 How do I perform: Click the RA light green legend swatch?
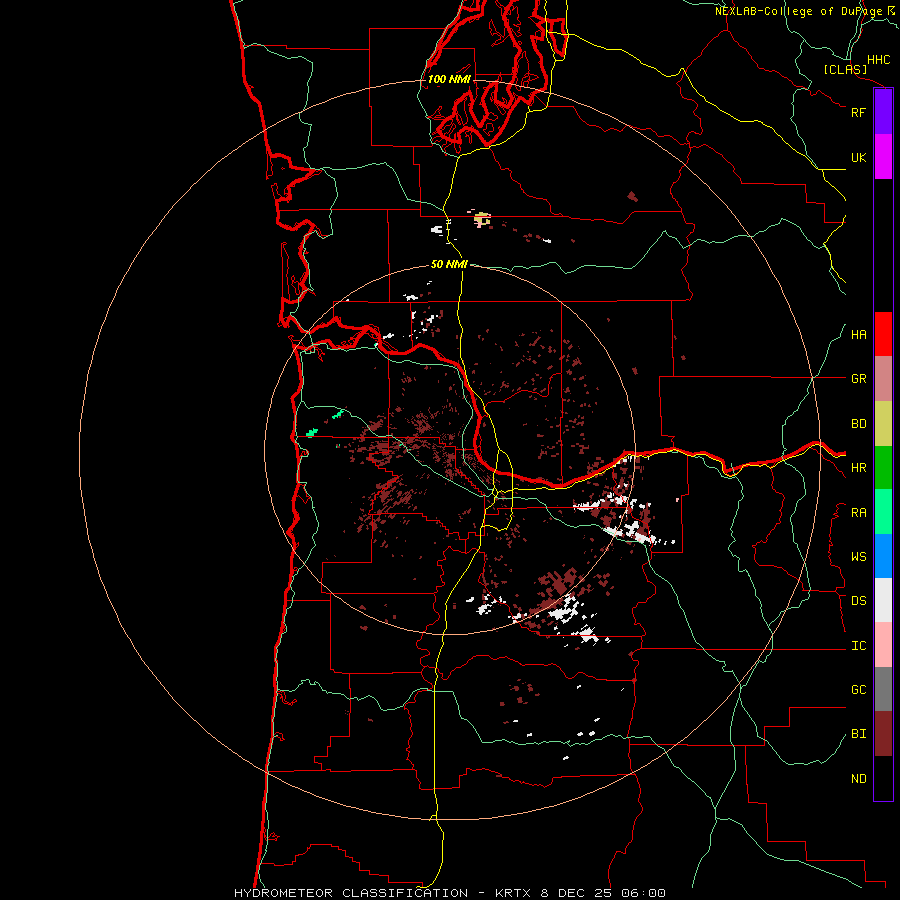coord(883,512)
